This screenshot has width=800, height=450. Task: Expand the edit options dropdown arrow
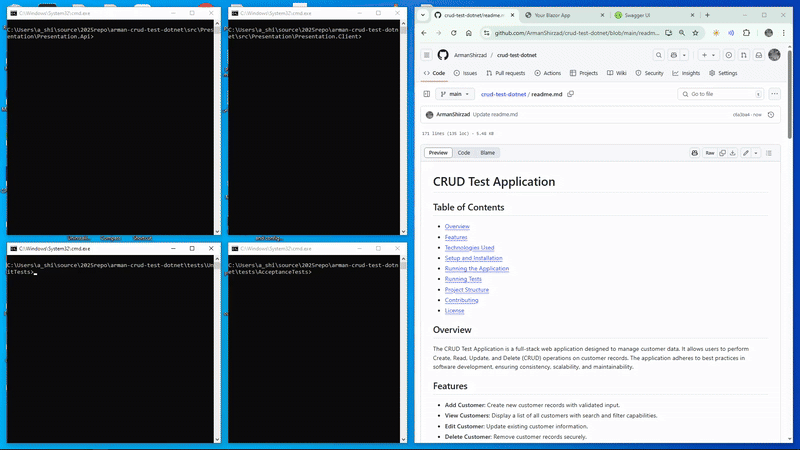[x=756, y=153]
